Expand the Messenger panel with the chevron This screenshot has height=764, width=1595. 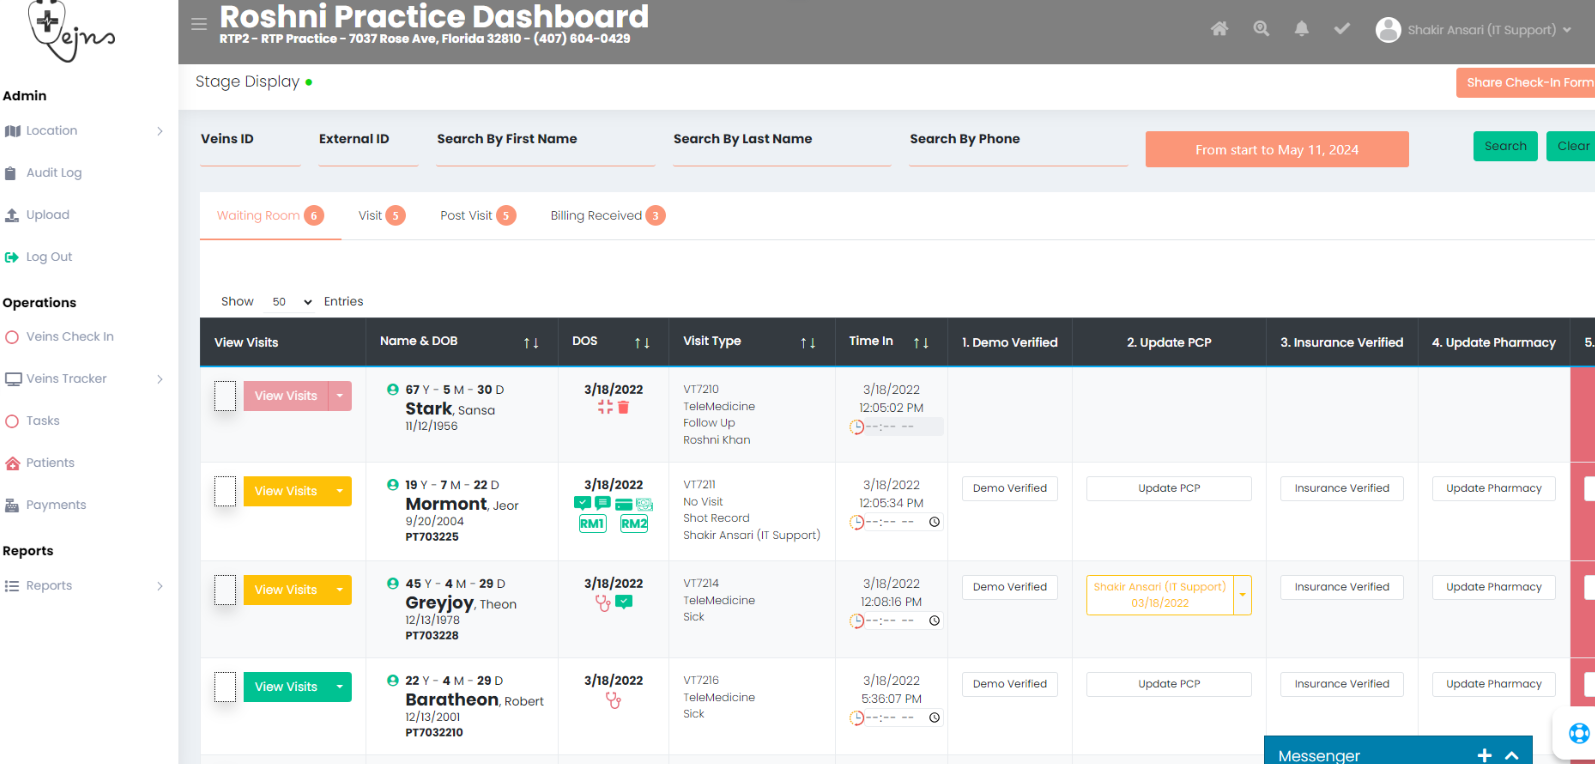(1512, 756)
